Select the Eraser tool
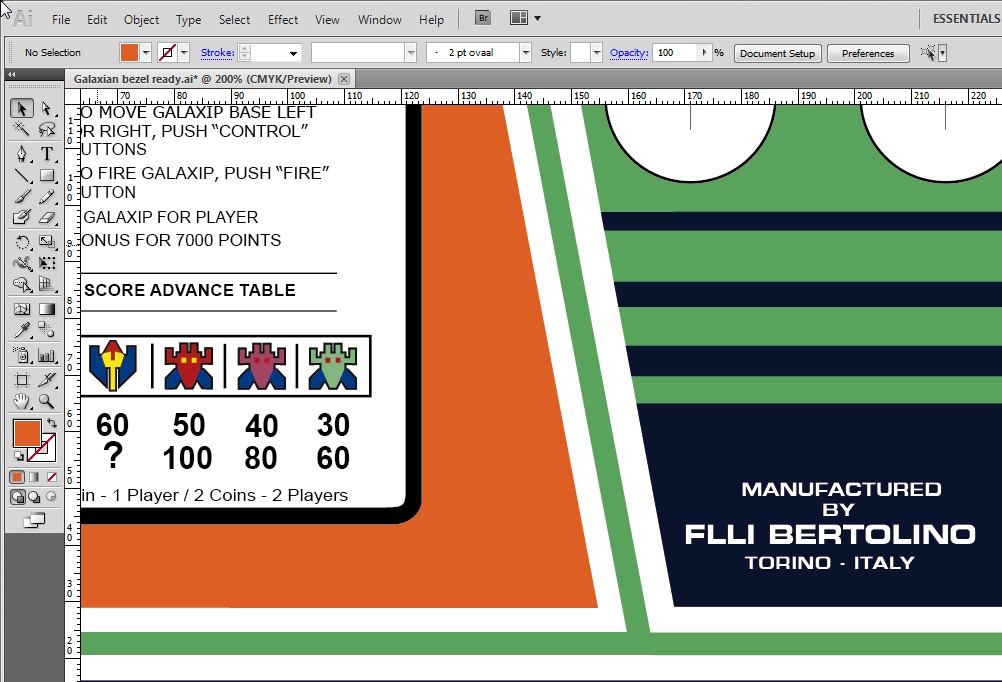1002x682 pixels. pos(47,217)
